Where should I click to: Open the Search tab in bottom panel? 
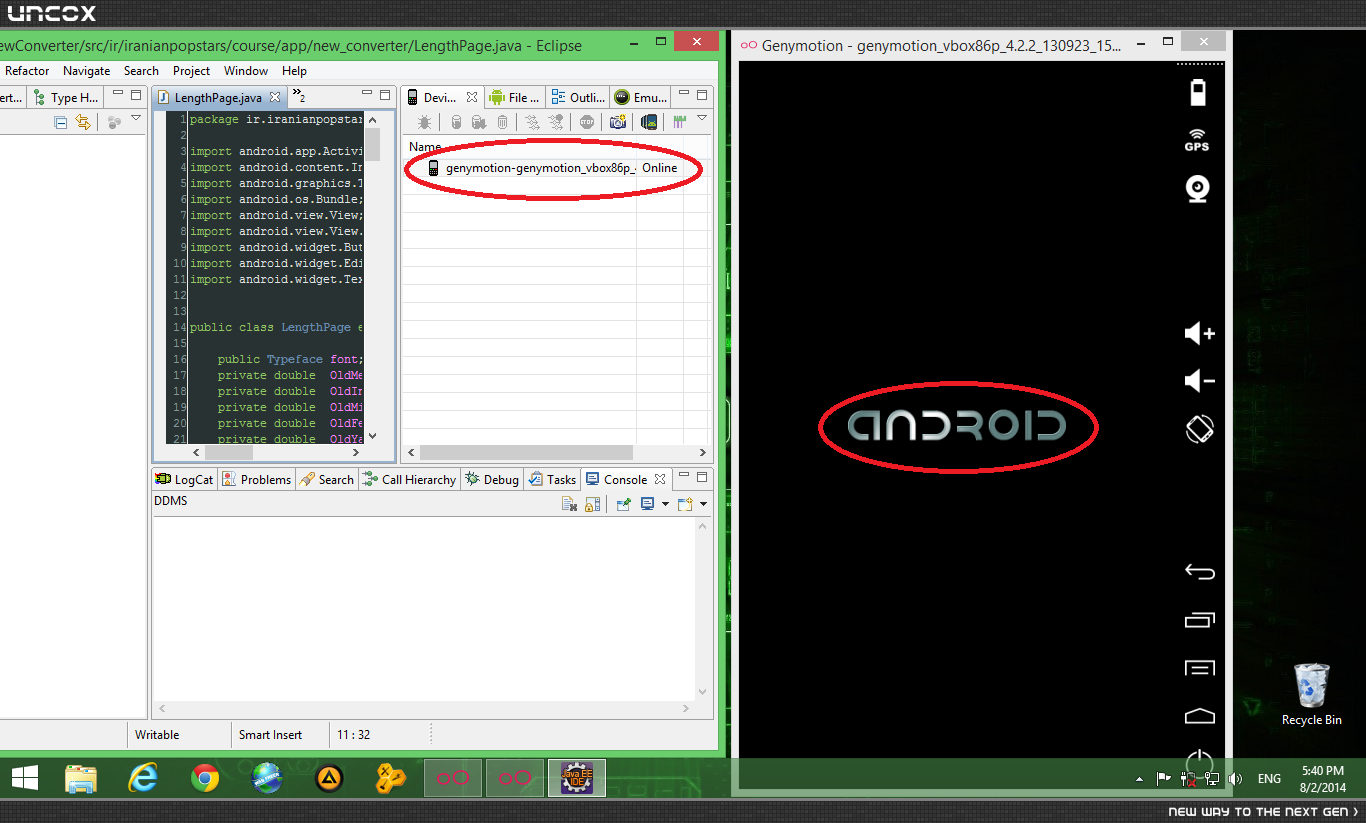[x=327, y=480]
